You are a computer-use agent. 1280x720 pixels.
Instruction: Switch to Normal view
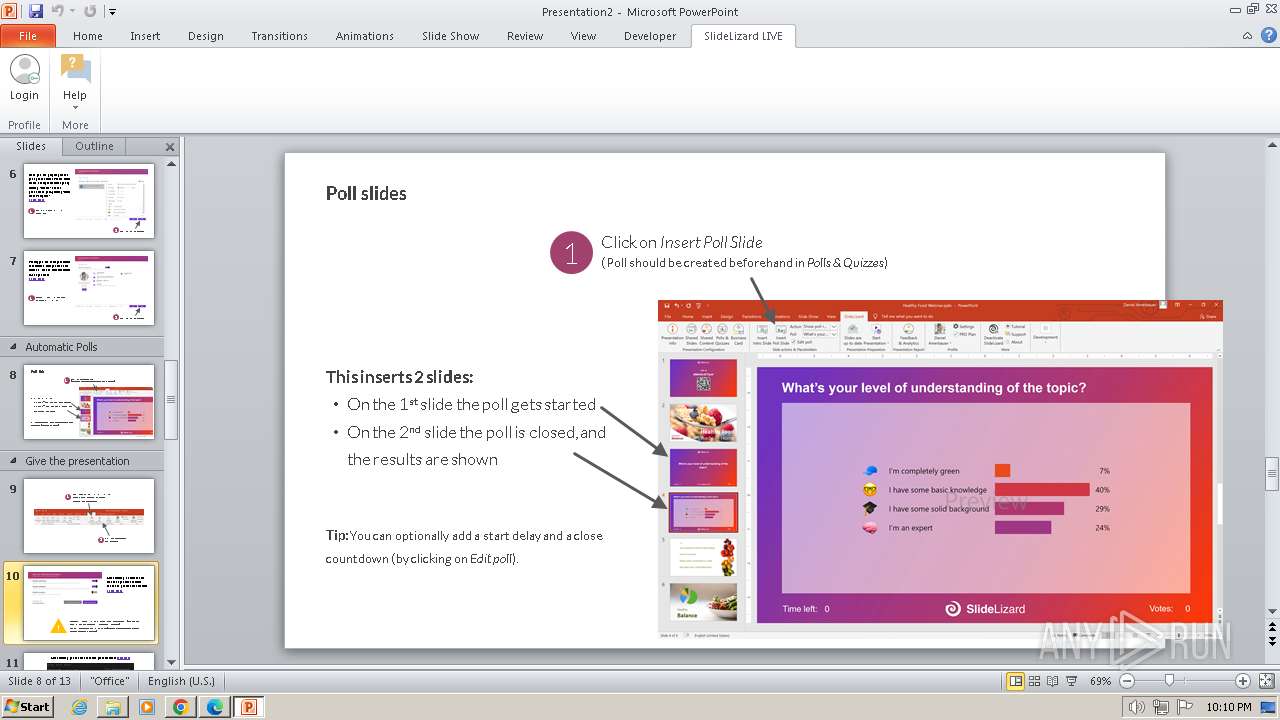(1016, 681)
